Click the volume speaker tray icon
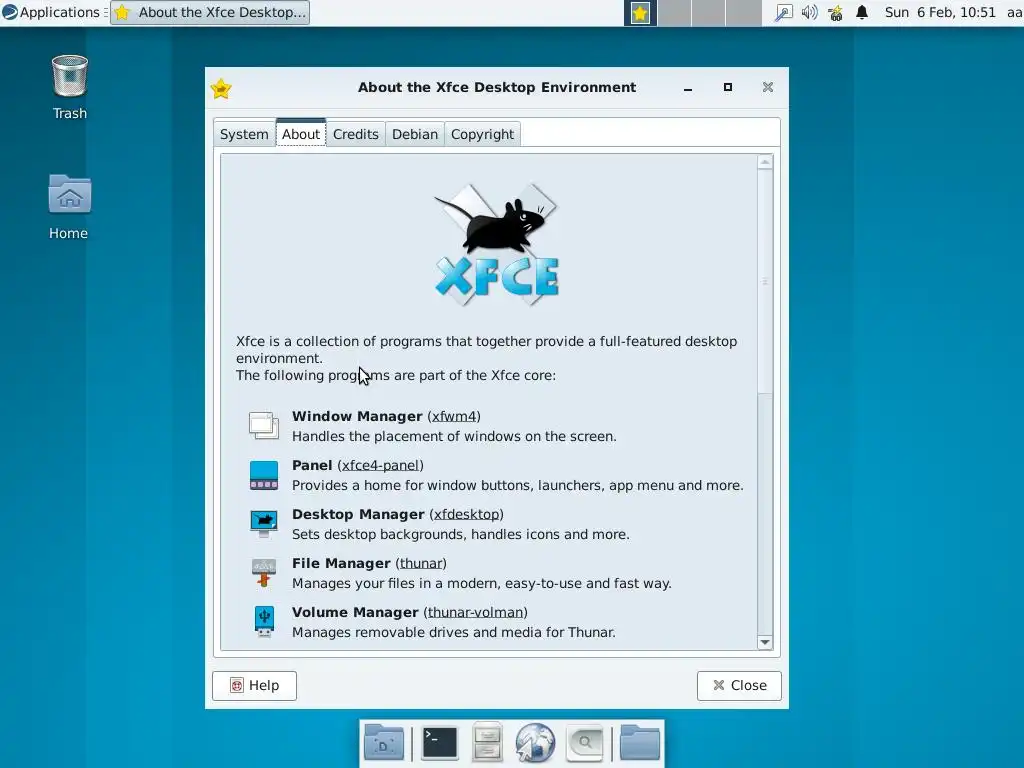This screenshot has height=768, width=1024. (x=809, y=12)
